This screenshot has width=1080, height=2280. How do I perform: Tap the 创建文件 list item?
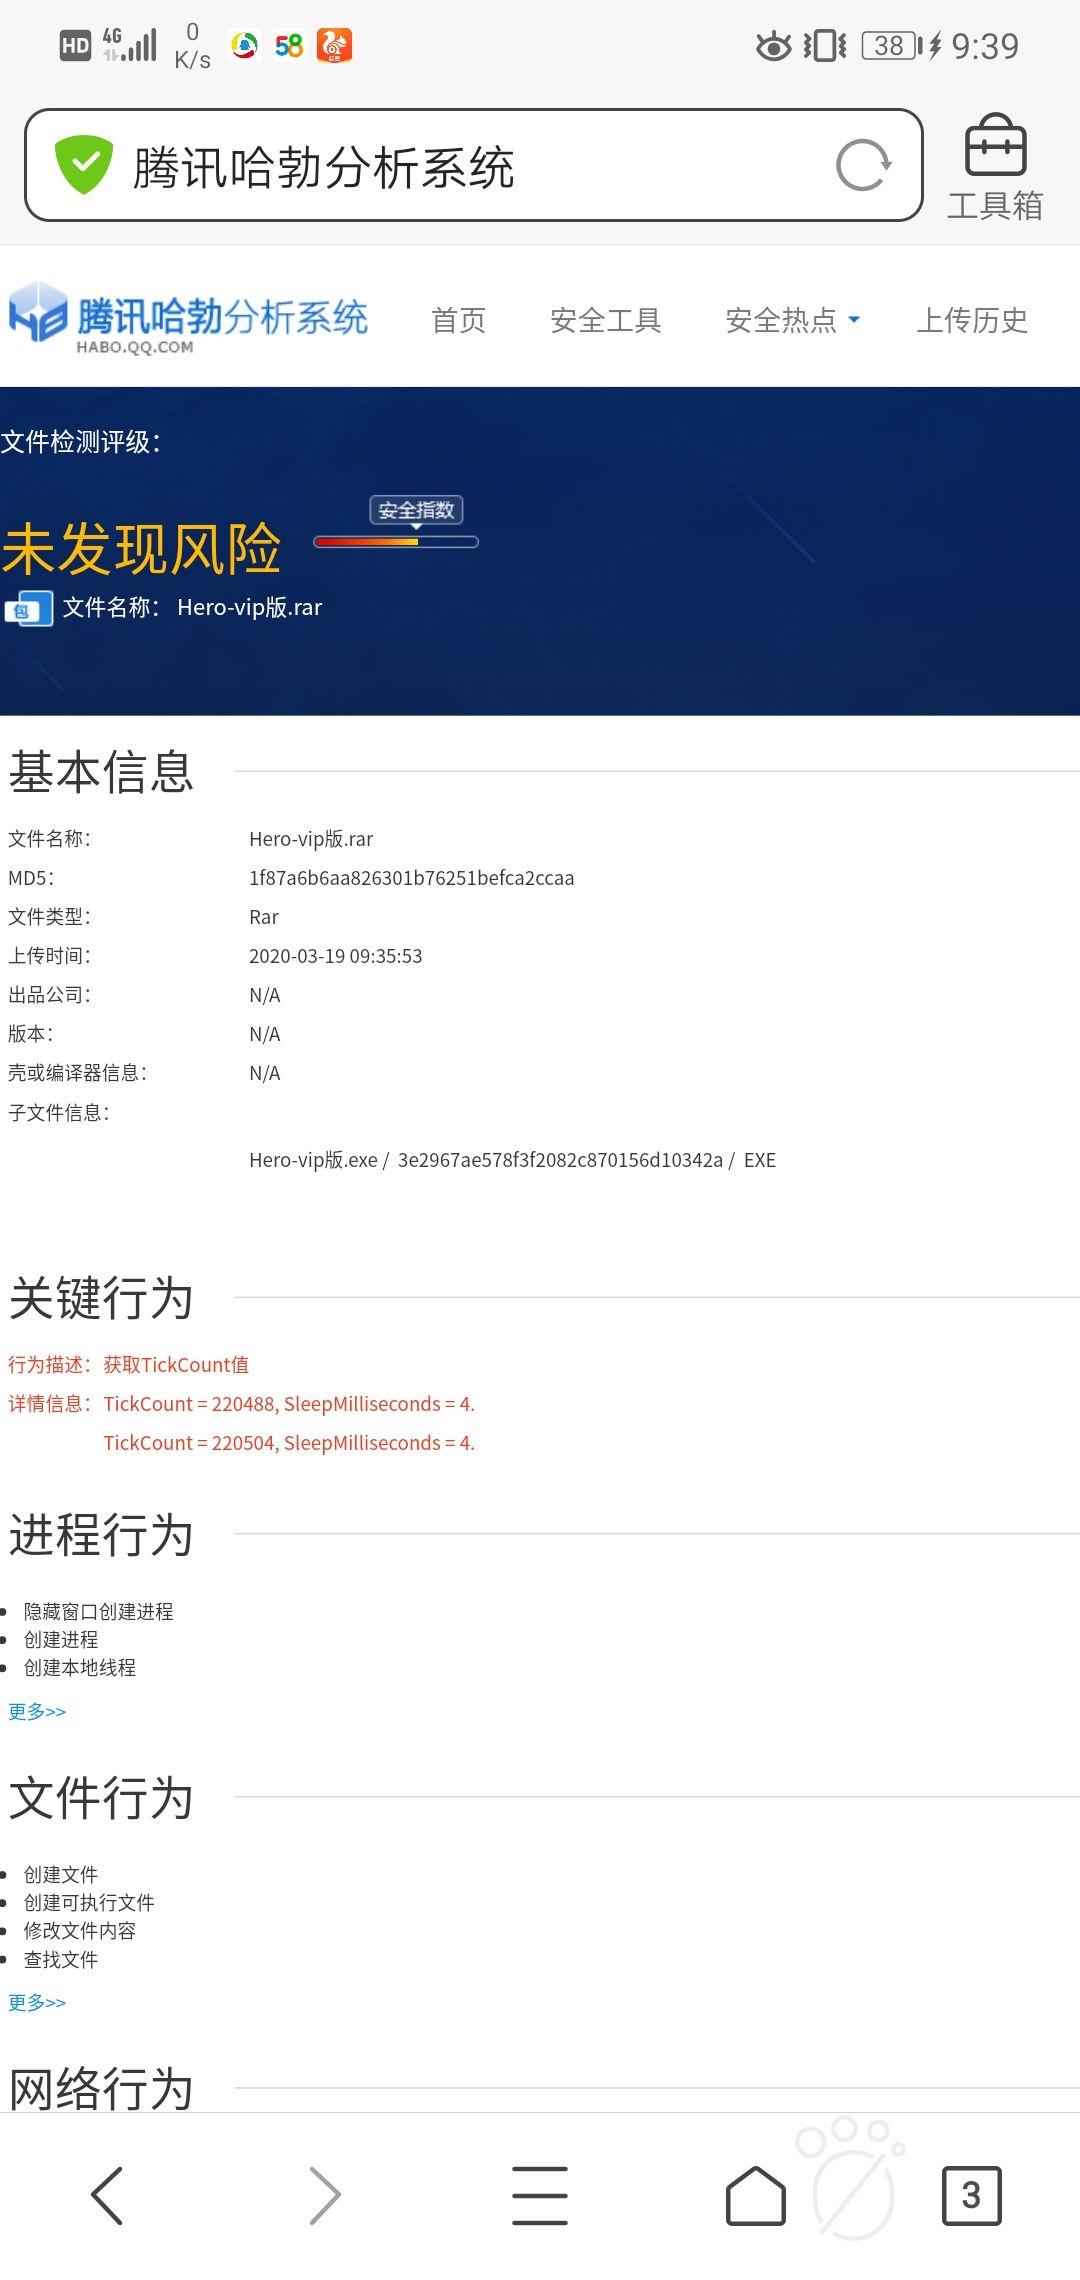[61, 1874]
